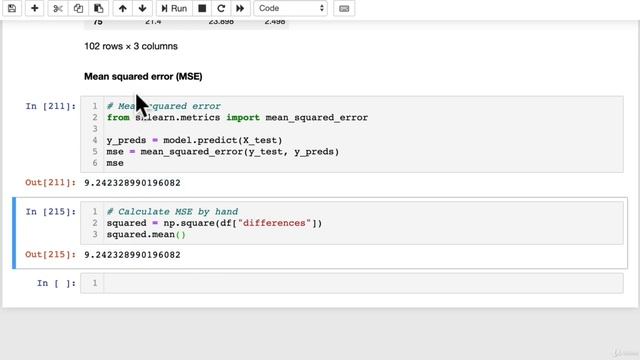Click the line with mean_squared_error(y_test, y_preds)
The height and width of the screenshot is (360, 640).
[x=223, y=152]
